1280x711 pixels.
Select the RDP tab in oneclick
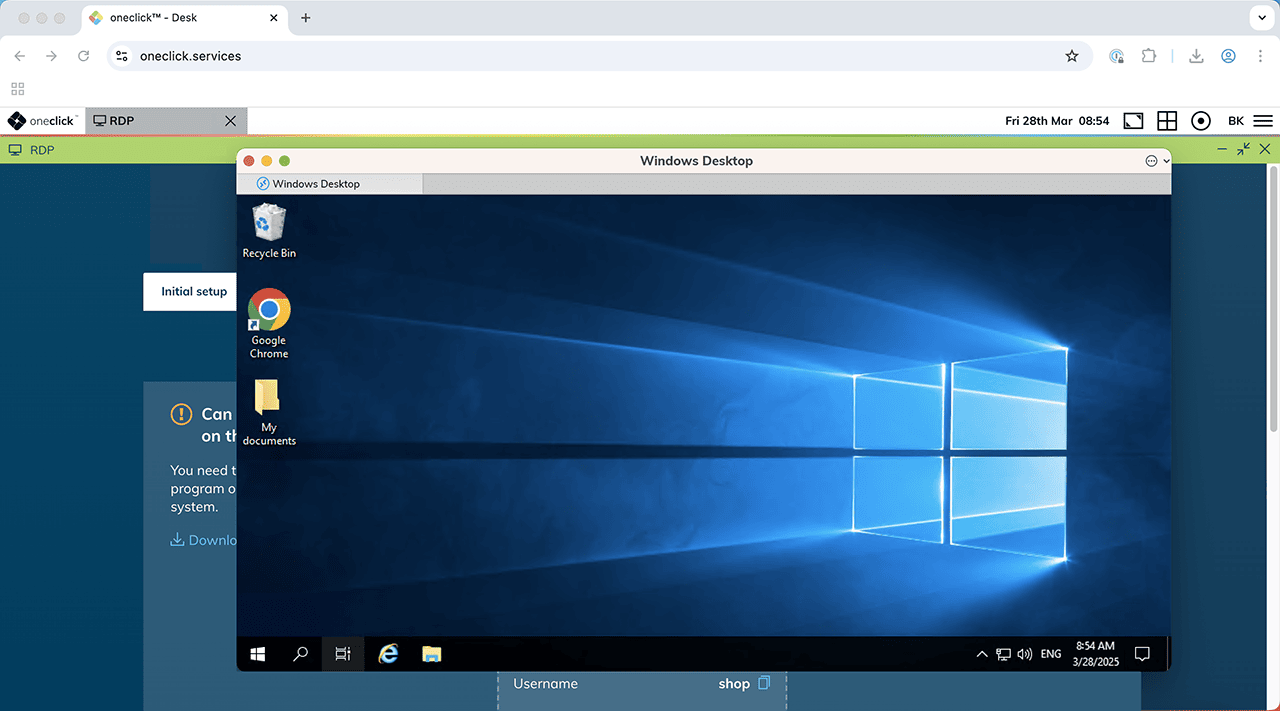point(150,121)
